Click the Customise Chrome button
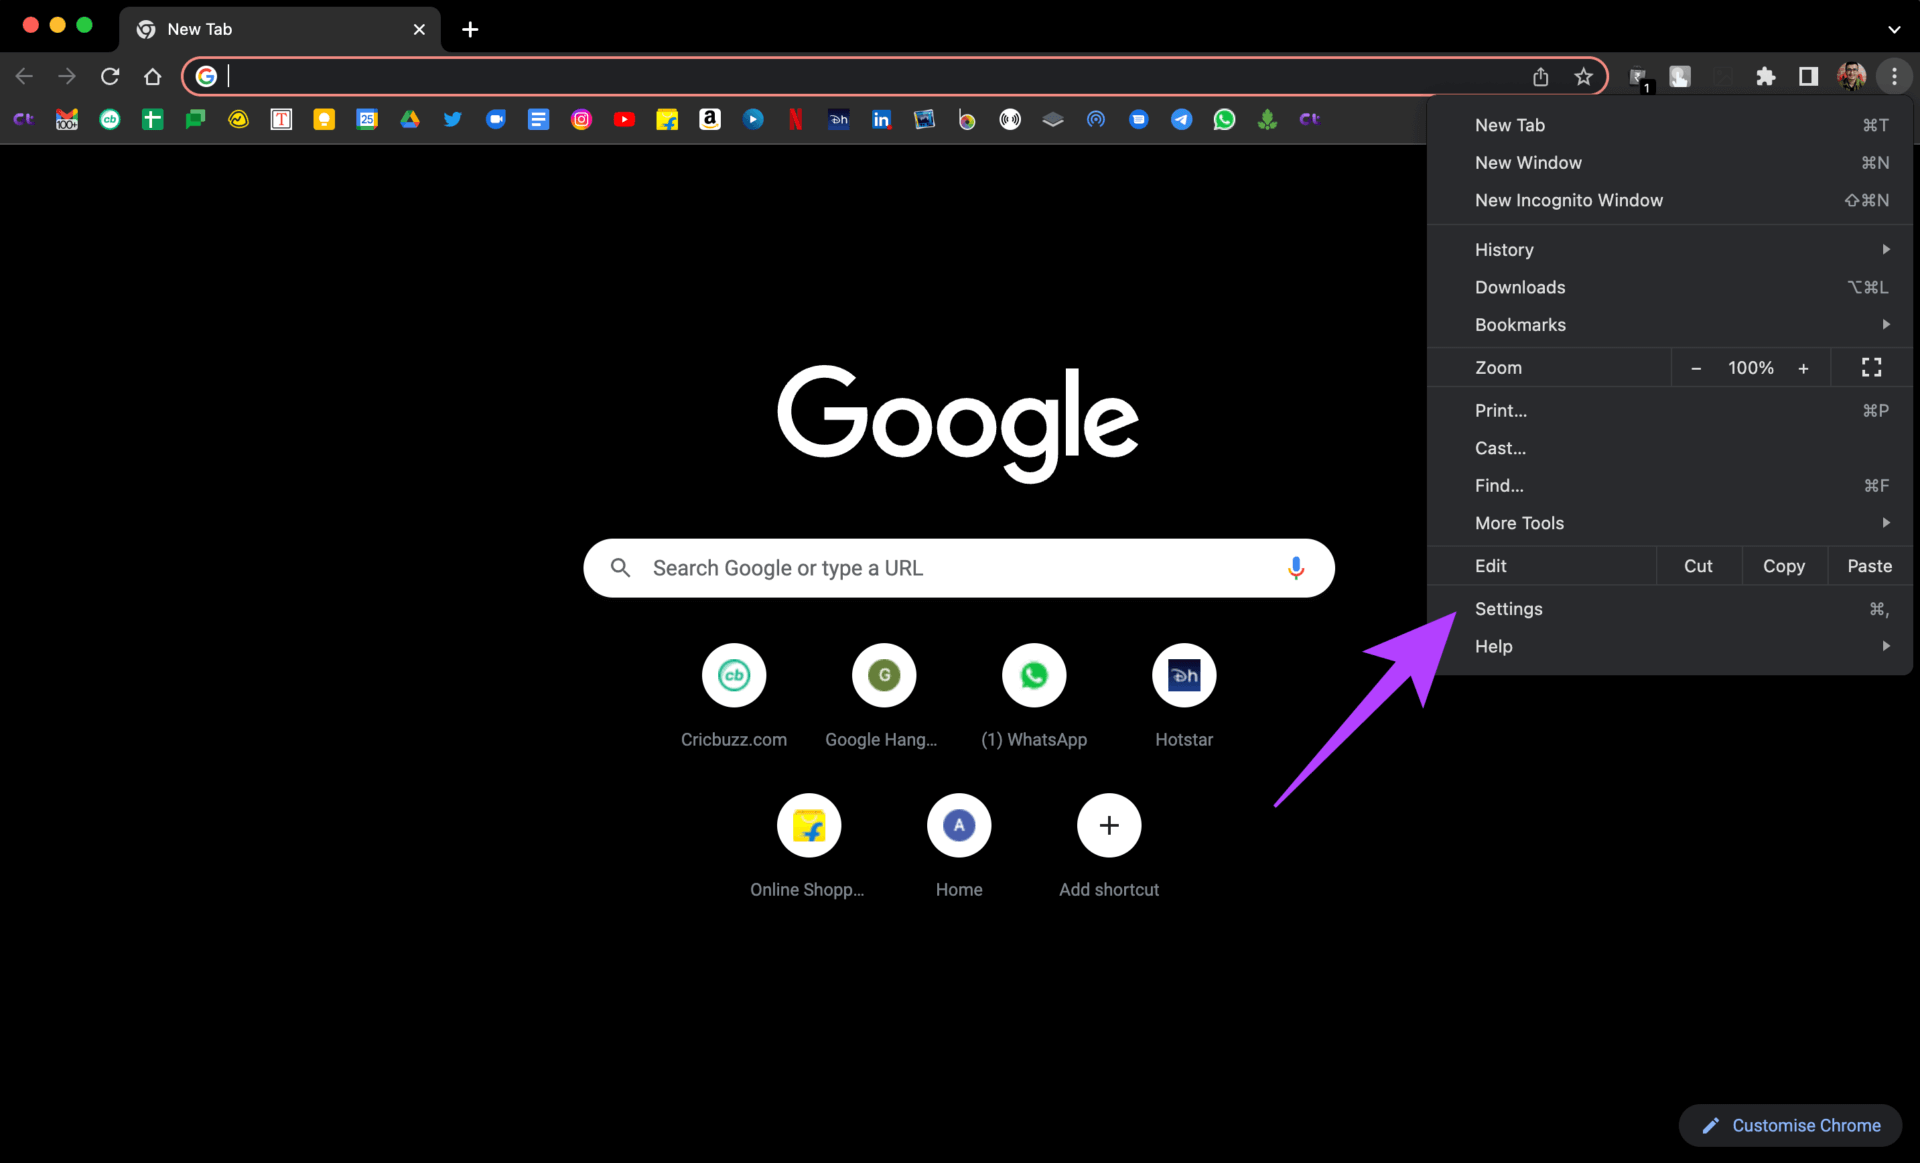This screenshot has height=1163, width=1920. coord(1790,1126)
